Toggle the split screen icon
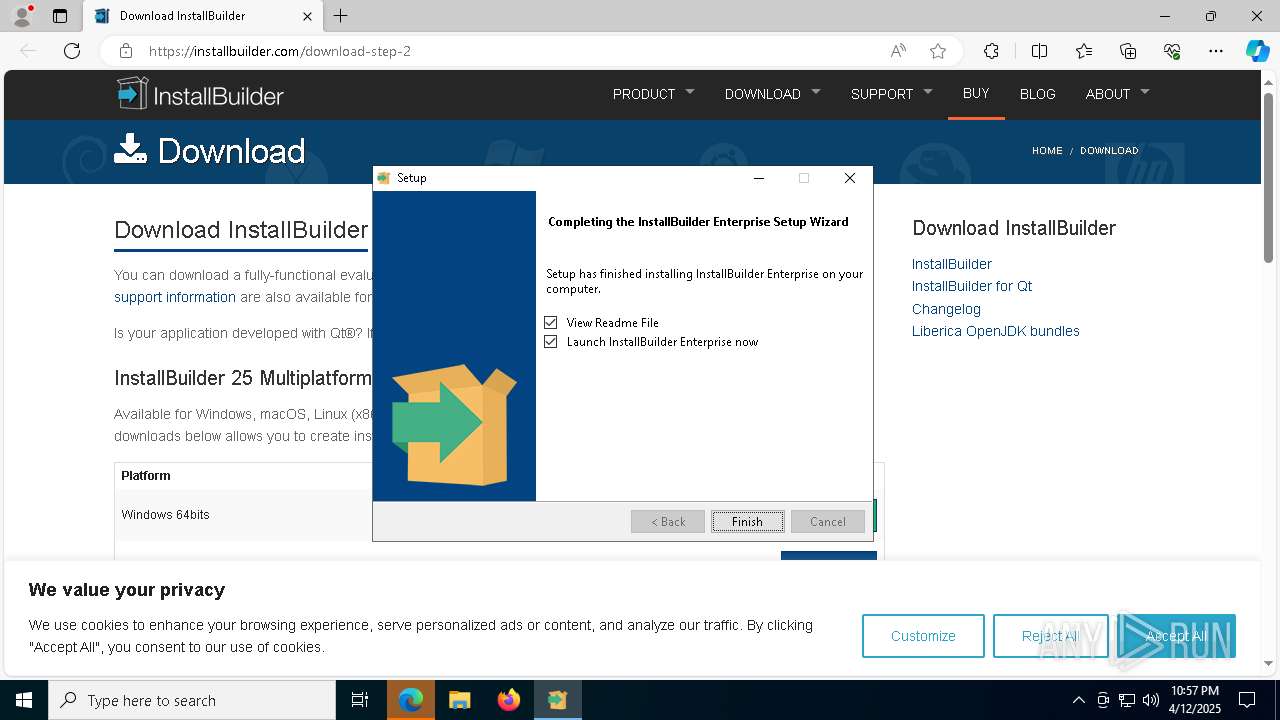 1039,51
